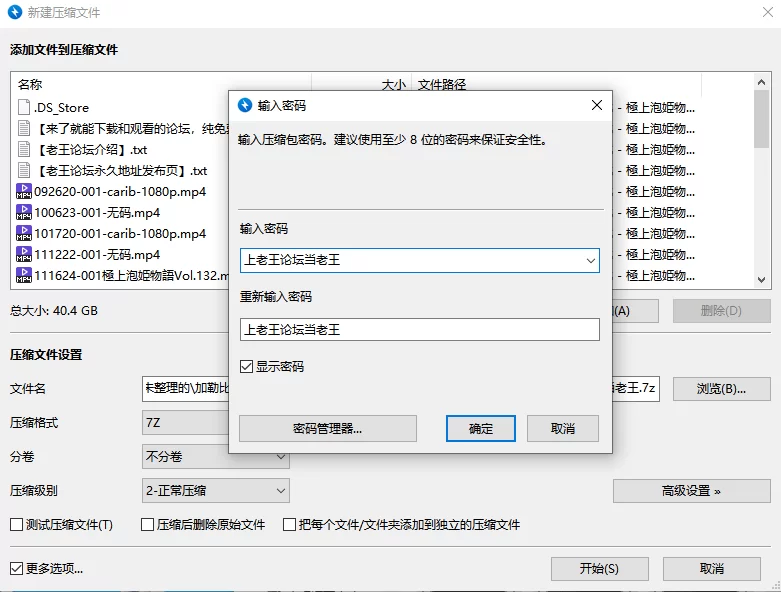Close the 输入密码 dialog with the X

(x=597, y=105)
